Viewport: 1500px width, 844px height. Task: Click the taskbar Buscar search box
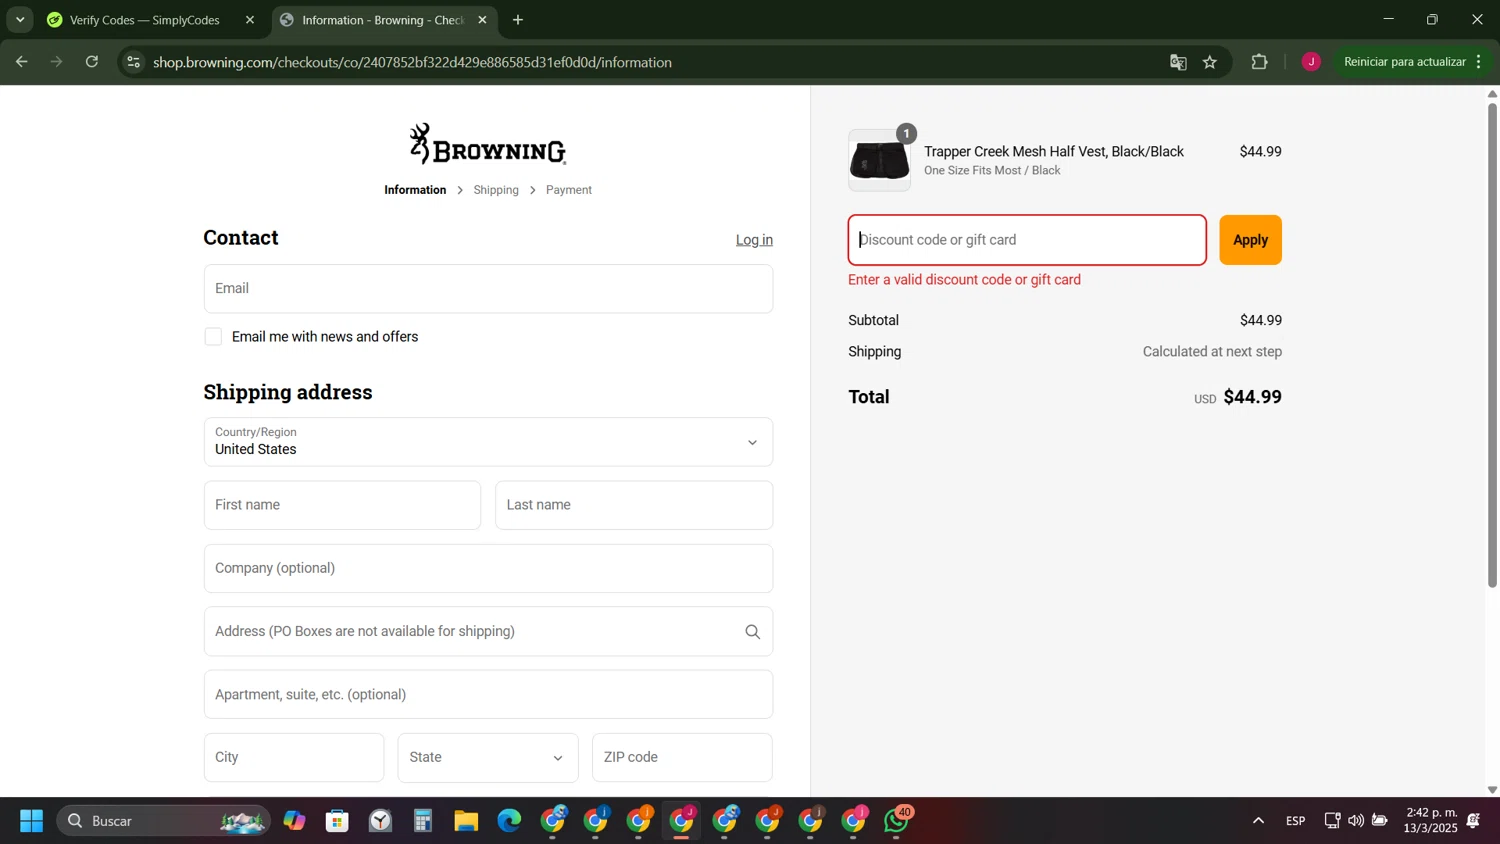coord(163,821)
